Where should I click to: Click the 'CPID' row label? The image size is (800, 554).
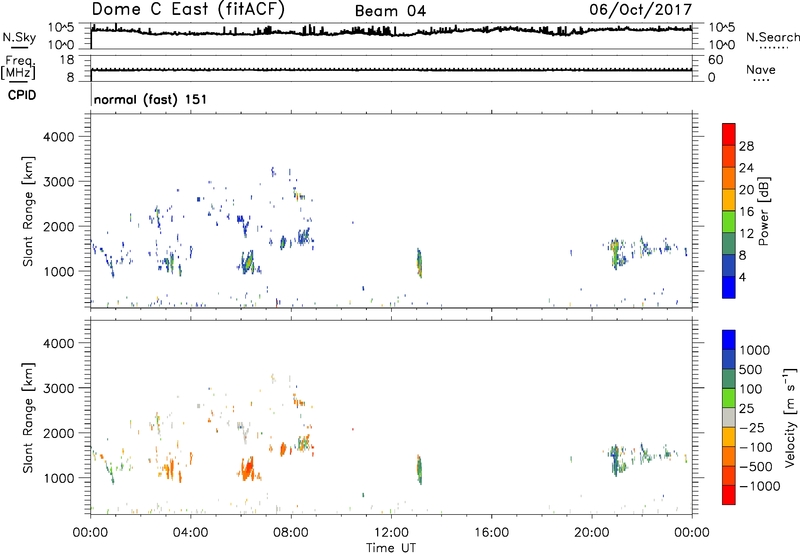pos(22,95)
